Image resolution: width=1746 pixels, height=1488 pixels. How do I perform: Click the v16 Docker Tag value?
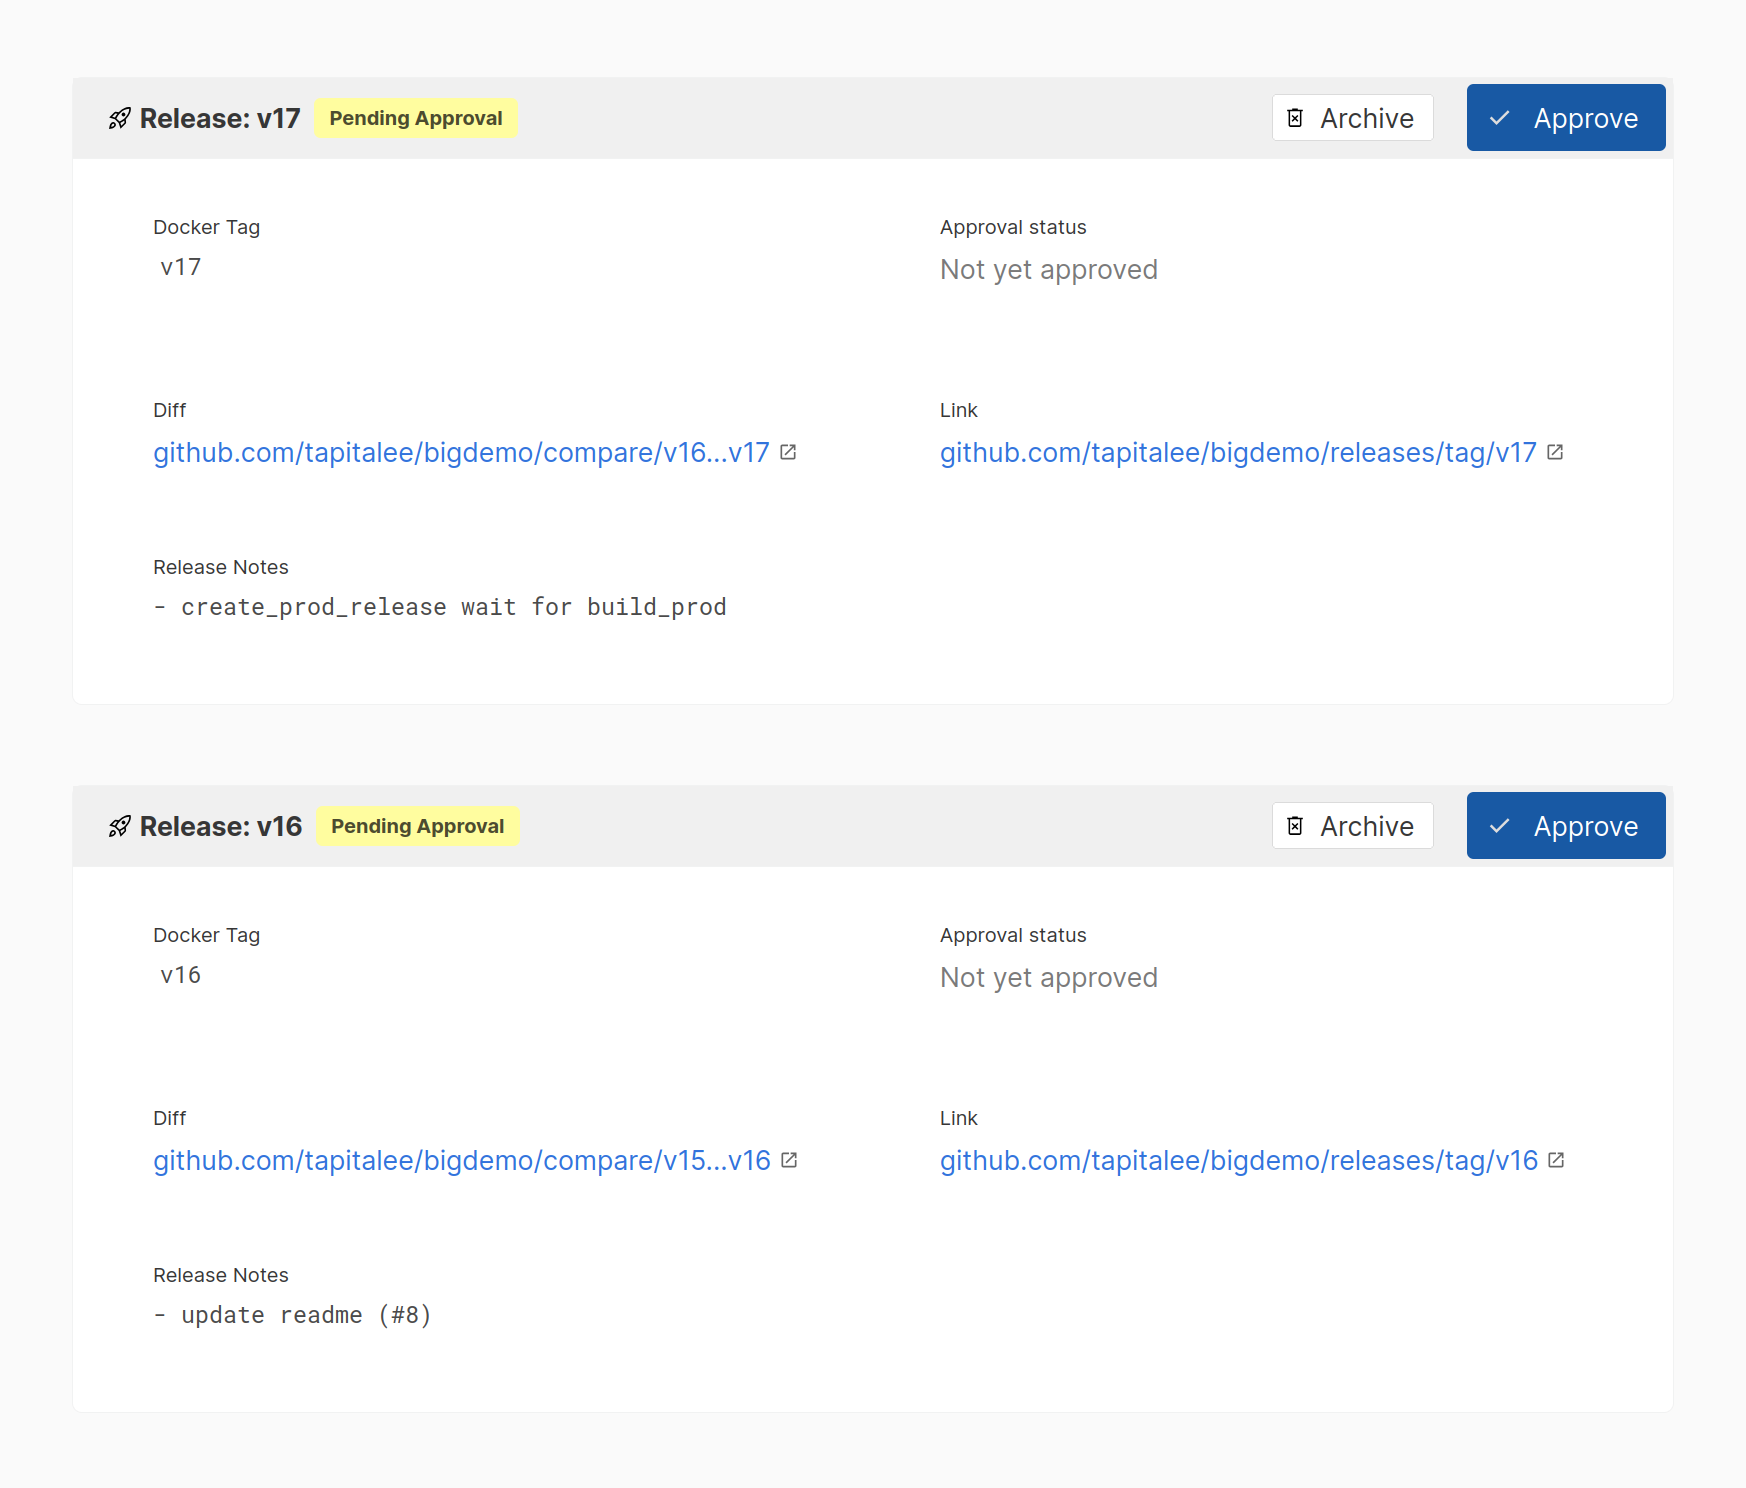click(181, 976)
